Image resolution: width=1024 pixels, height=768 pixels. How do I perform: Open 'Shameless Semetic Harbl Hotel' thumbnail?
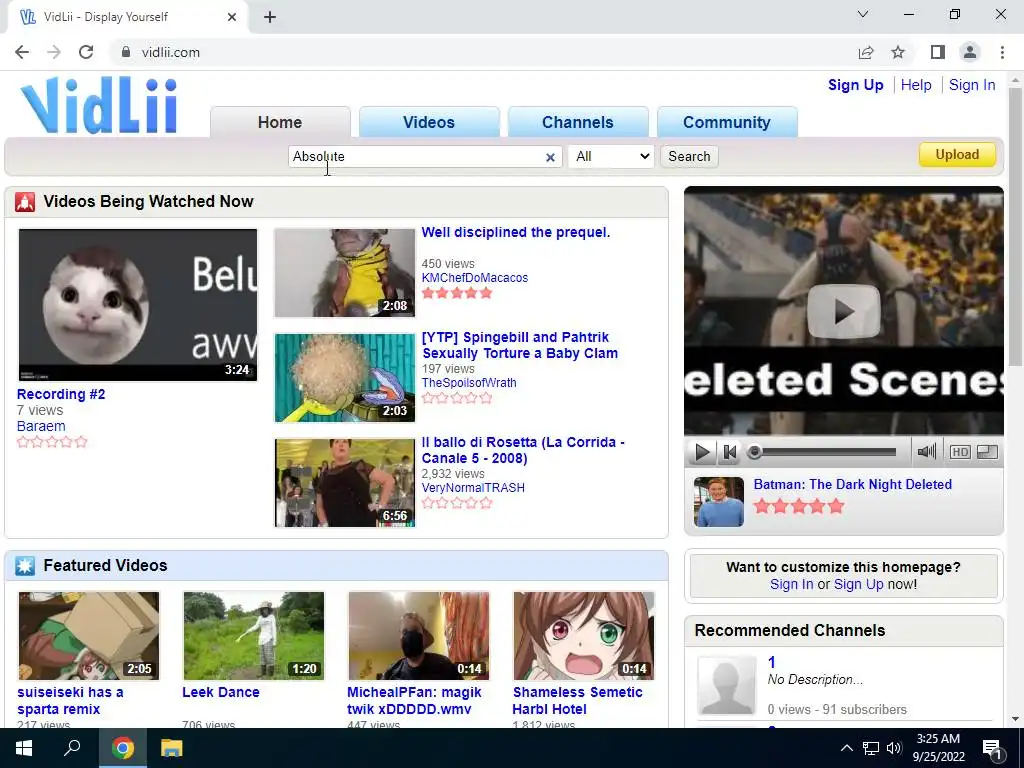click(x=584, y=636)
